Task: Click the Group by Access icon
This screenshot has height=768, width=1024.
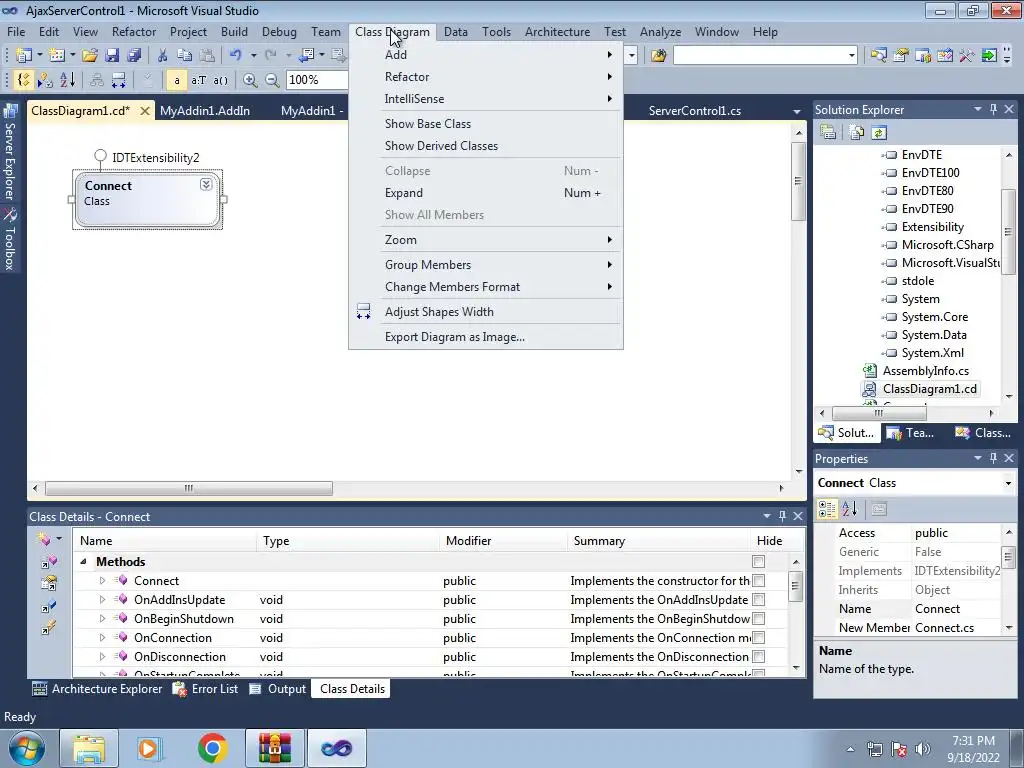Action: (45, 80)
